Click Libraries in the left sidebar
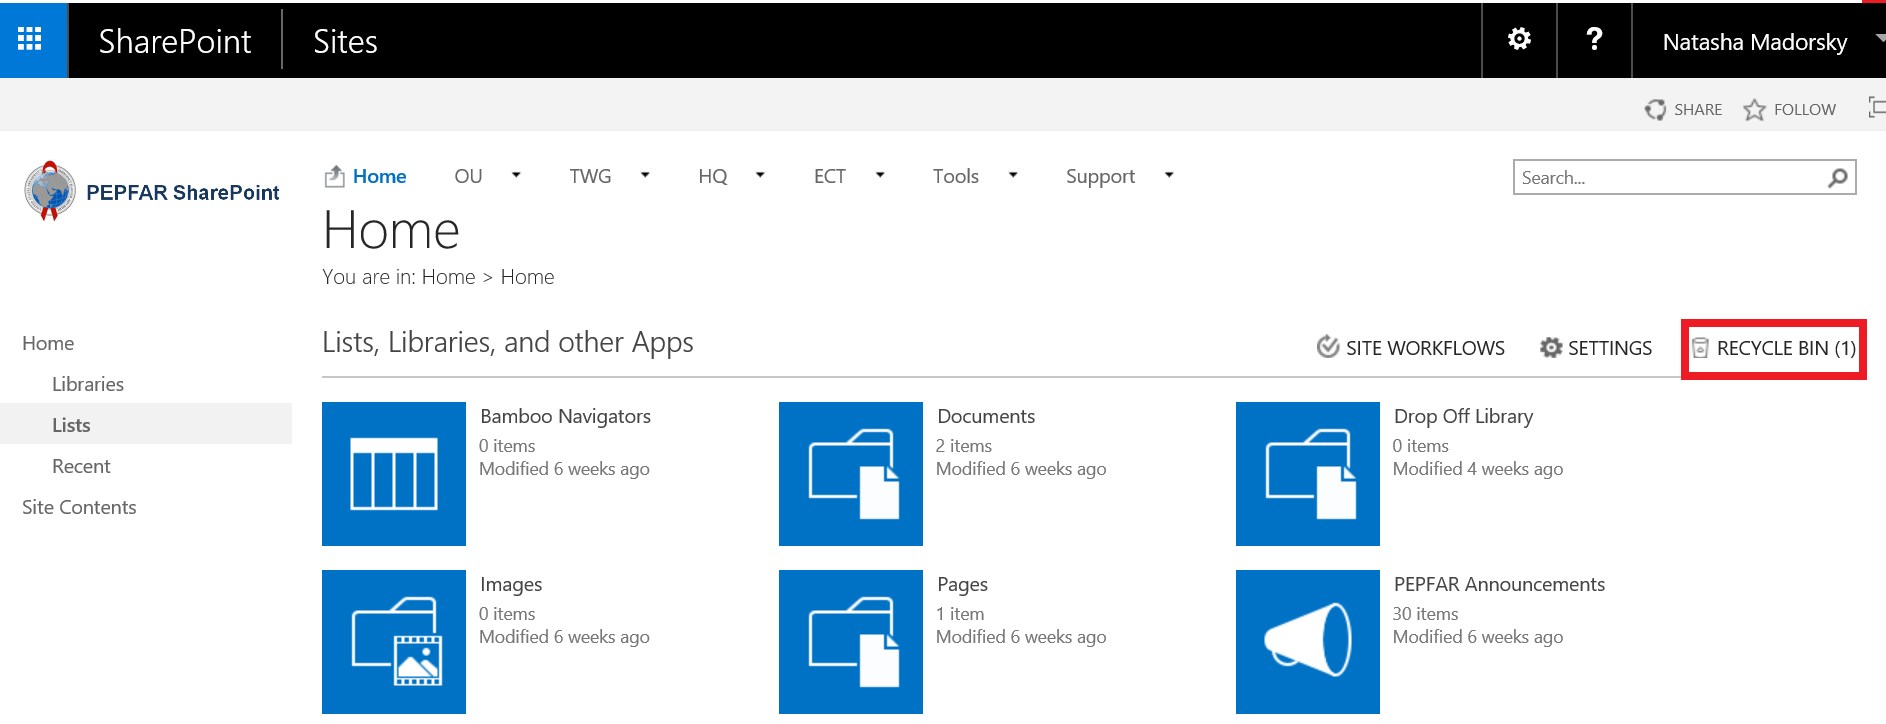 (88, 384)
